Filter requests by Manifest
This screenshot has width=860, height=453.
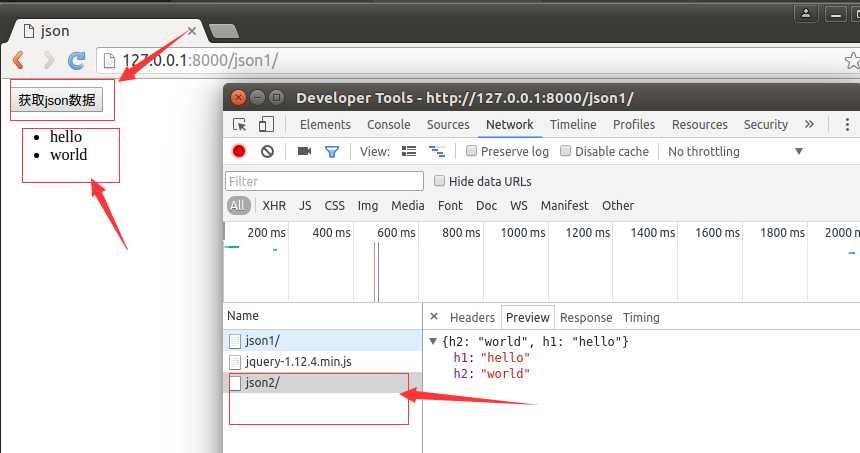564,206
